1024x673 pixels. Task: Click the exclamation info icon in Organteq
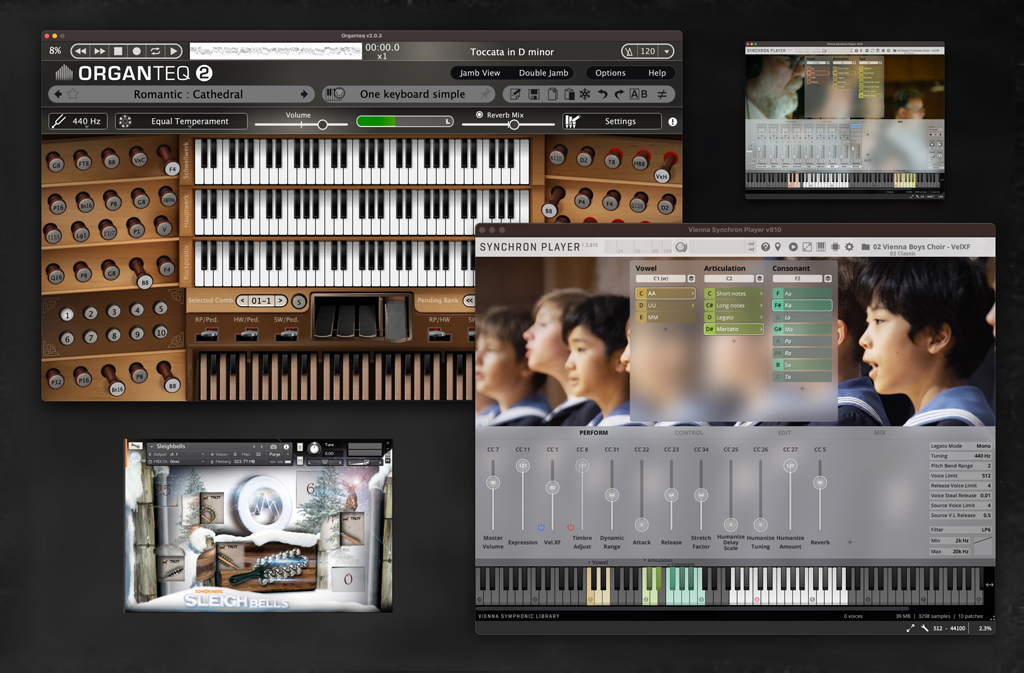point(673,121)
